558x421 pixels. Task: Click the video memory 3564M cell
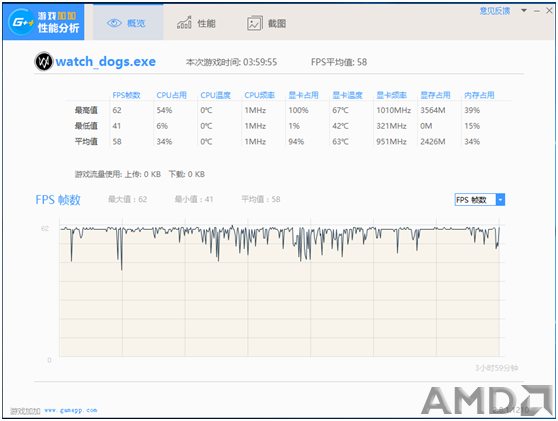pyautogui.click(x=433, y=110)
